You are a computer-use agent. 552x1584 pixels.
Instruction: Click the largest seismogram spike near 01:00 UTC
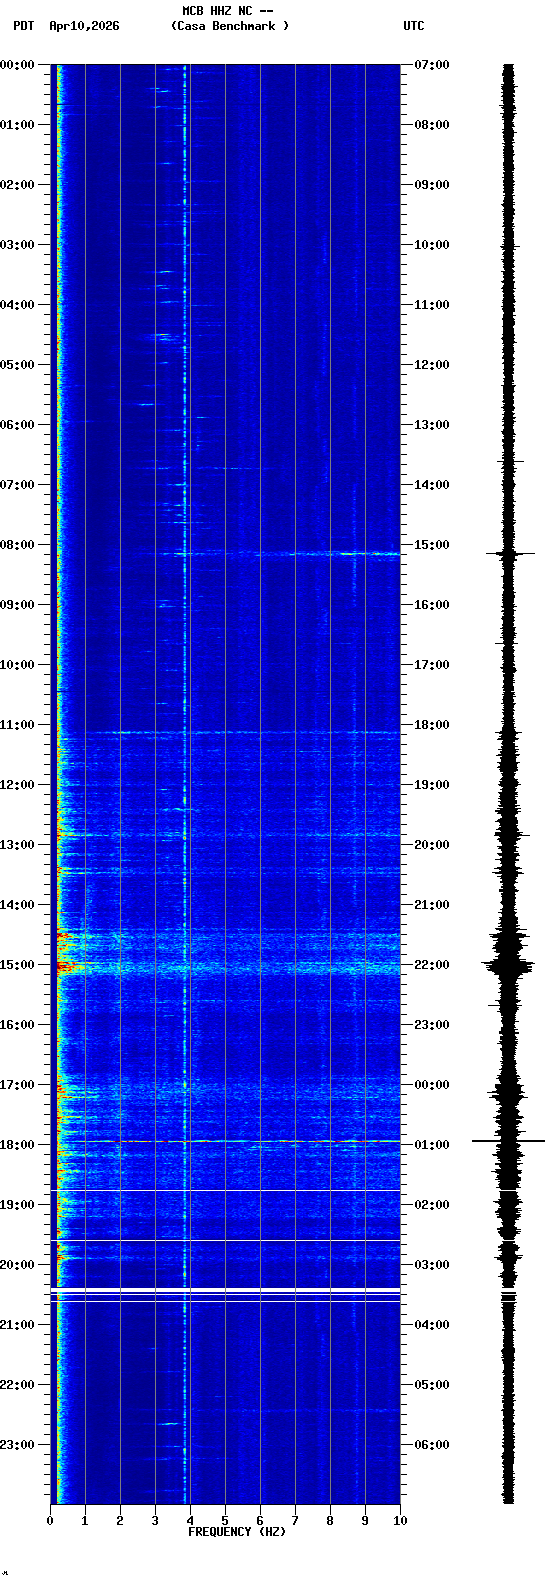[508, 1141]
